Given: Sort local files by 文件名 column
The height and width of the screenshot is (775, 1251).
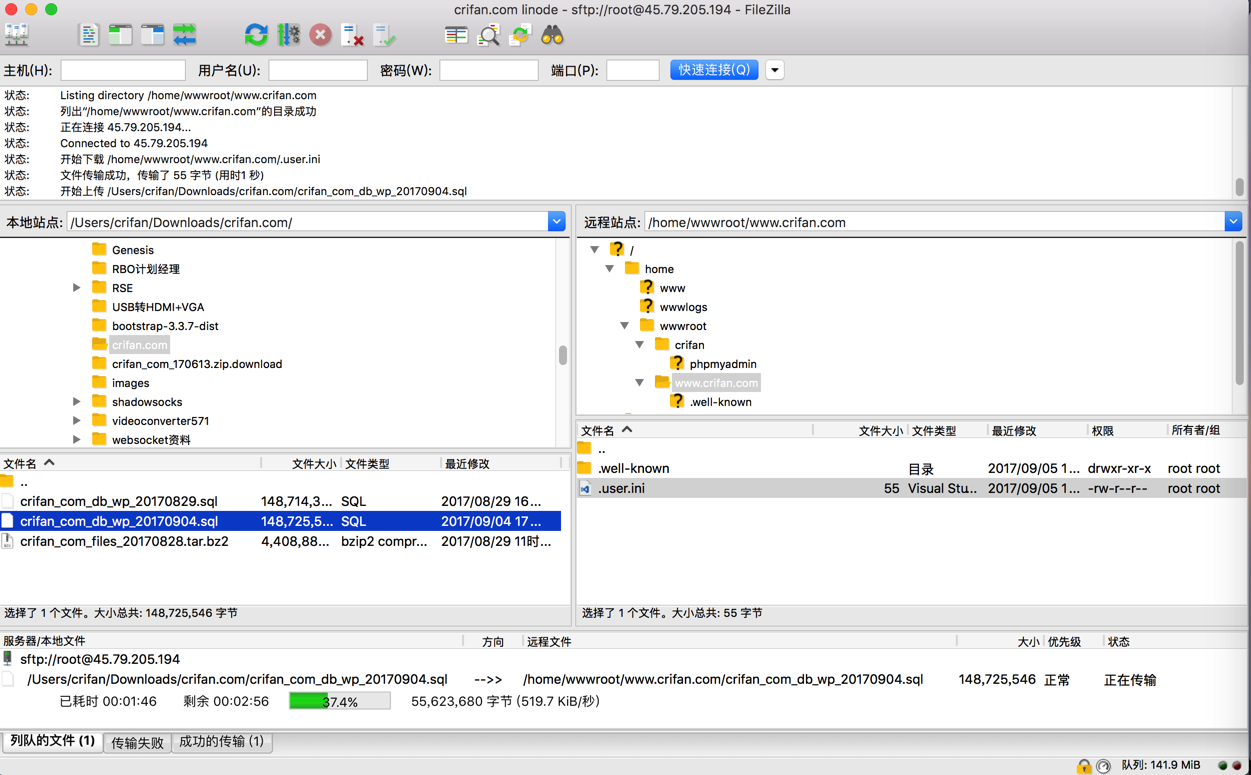Looking at the screenshot, I should click(x=130, y=464).
